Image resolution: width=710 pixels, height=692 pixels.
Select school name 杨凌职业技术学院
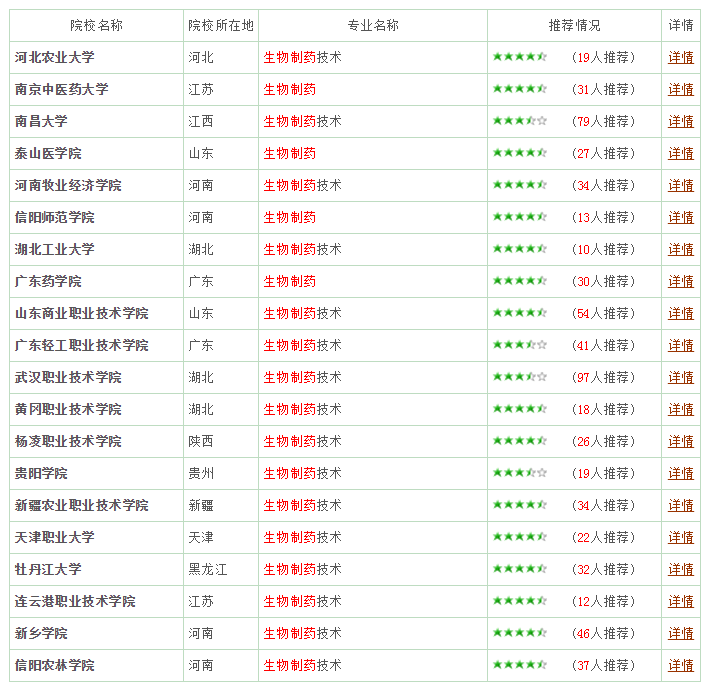[68, 442]
